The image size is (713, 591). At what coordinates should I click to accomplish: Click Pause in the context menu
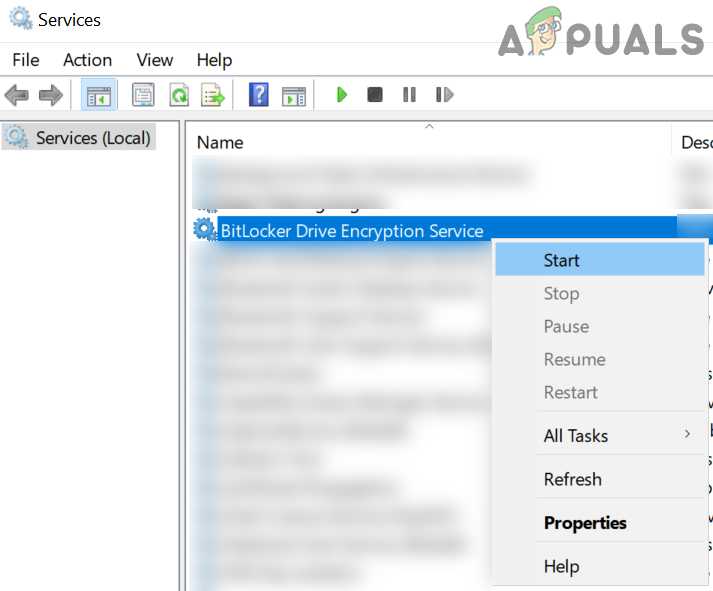point(600,326)
